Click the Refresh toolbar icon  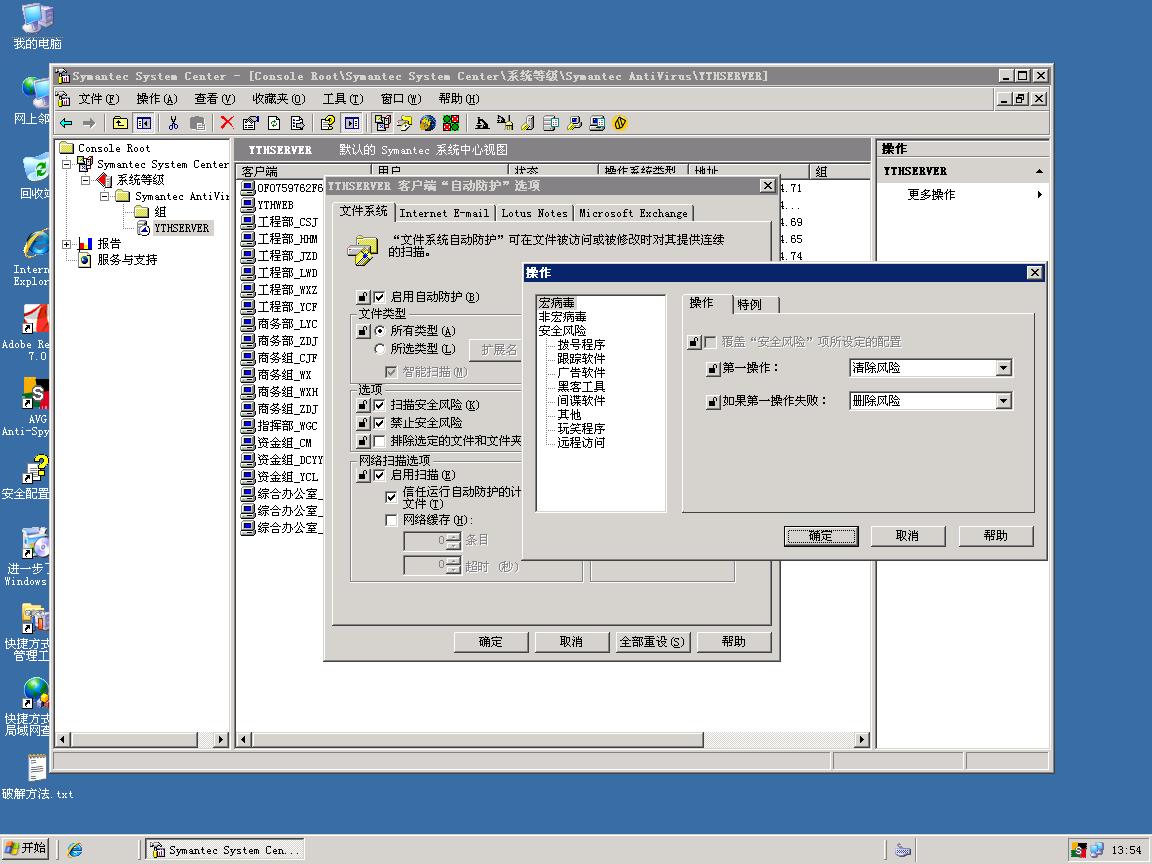click(274, 123)
